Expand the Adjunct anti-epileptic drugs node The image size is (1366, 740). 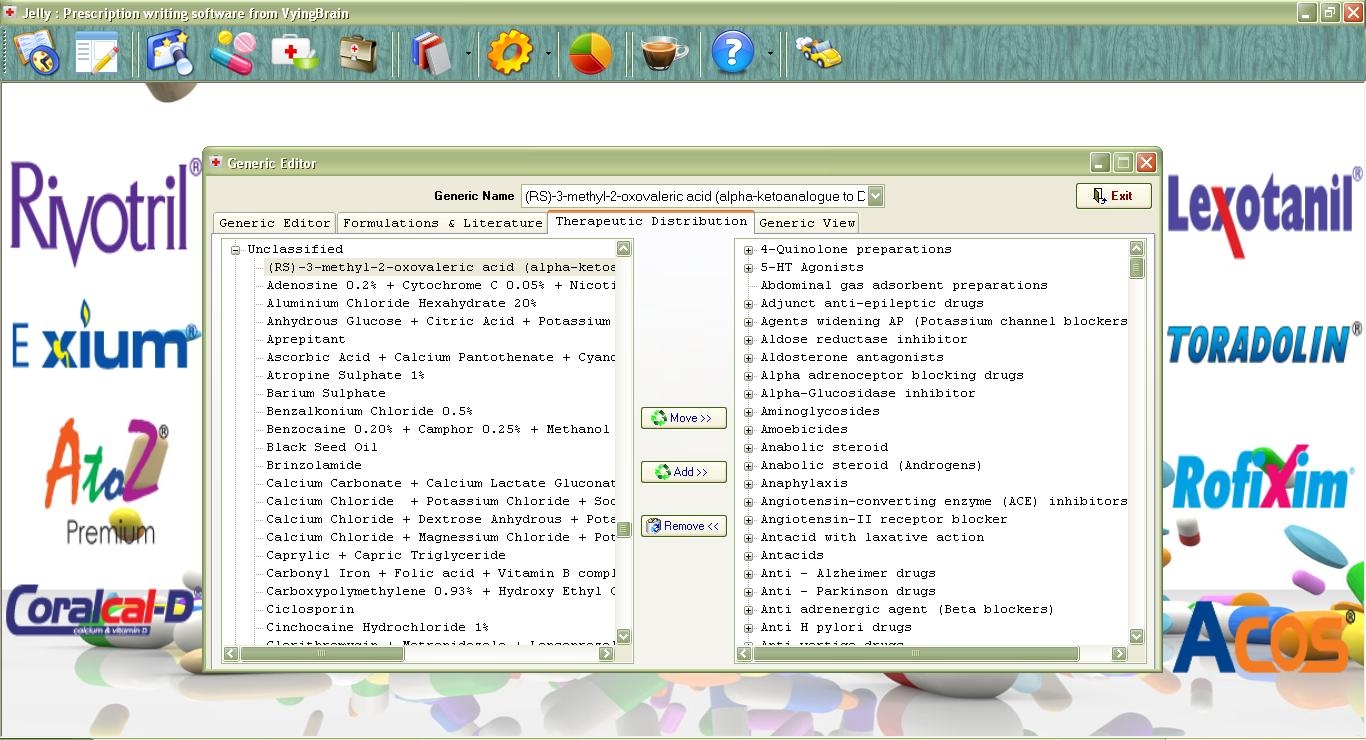(748, 304)
